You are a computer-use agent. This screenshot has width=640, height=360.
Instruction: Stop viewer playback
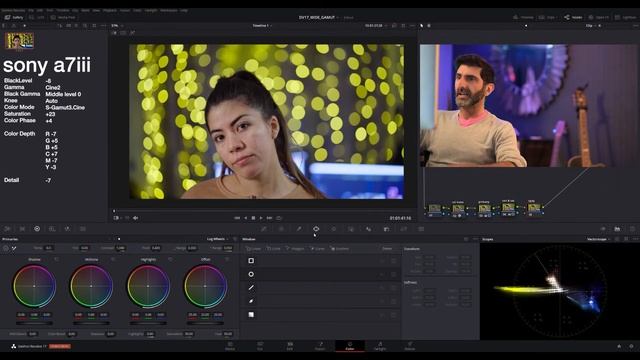pos(253,218)
